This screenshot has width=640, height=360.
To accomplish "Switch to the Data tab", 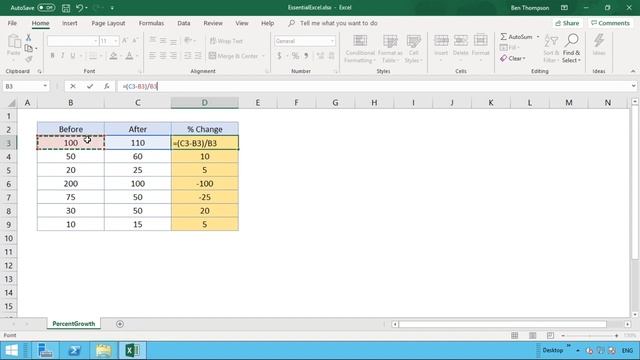I will coord(184,23).
